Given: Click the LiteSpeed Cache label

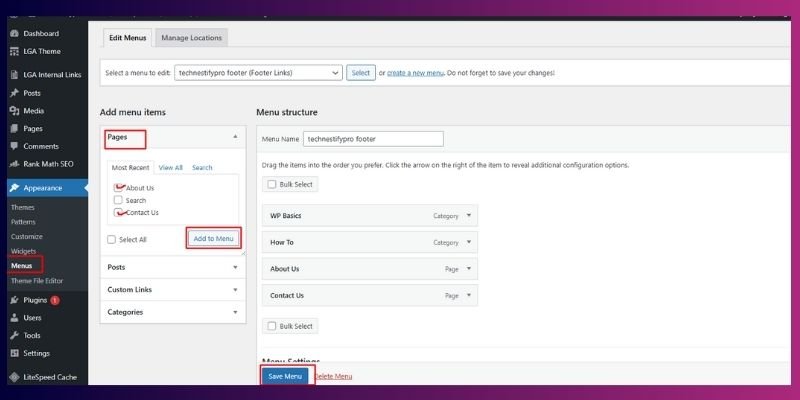Looking at the screenshot, I should pos(50,378).
